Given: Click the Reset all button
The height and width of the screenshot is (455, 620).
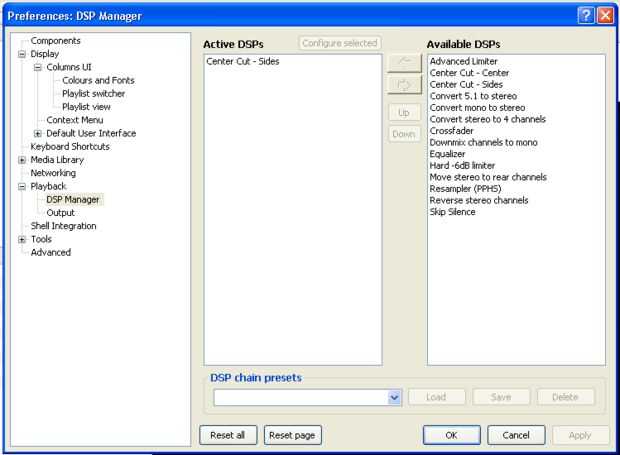Looking at the screenshot, I should 228,435.
